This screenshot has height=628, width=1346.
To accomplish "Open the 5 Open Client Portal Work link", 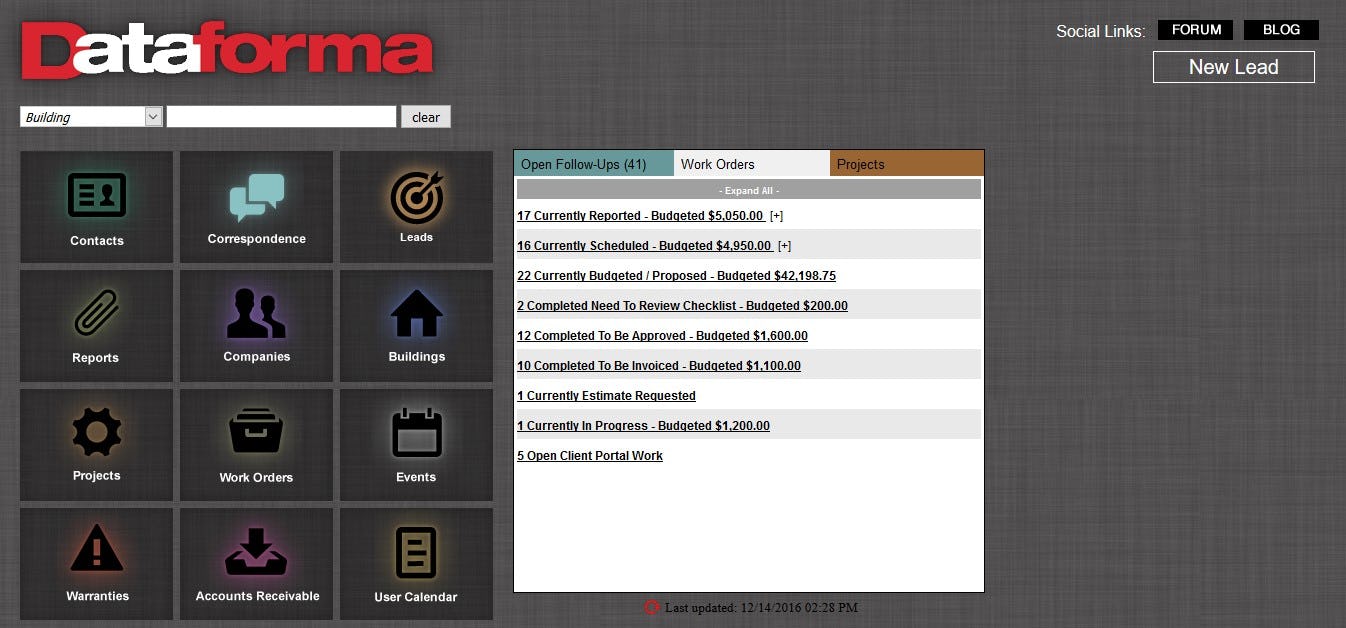I will click(x=589, y=455).
